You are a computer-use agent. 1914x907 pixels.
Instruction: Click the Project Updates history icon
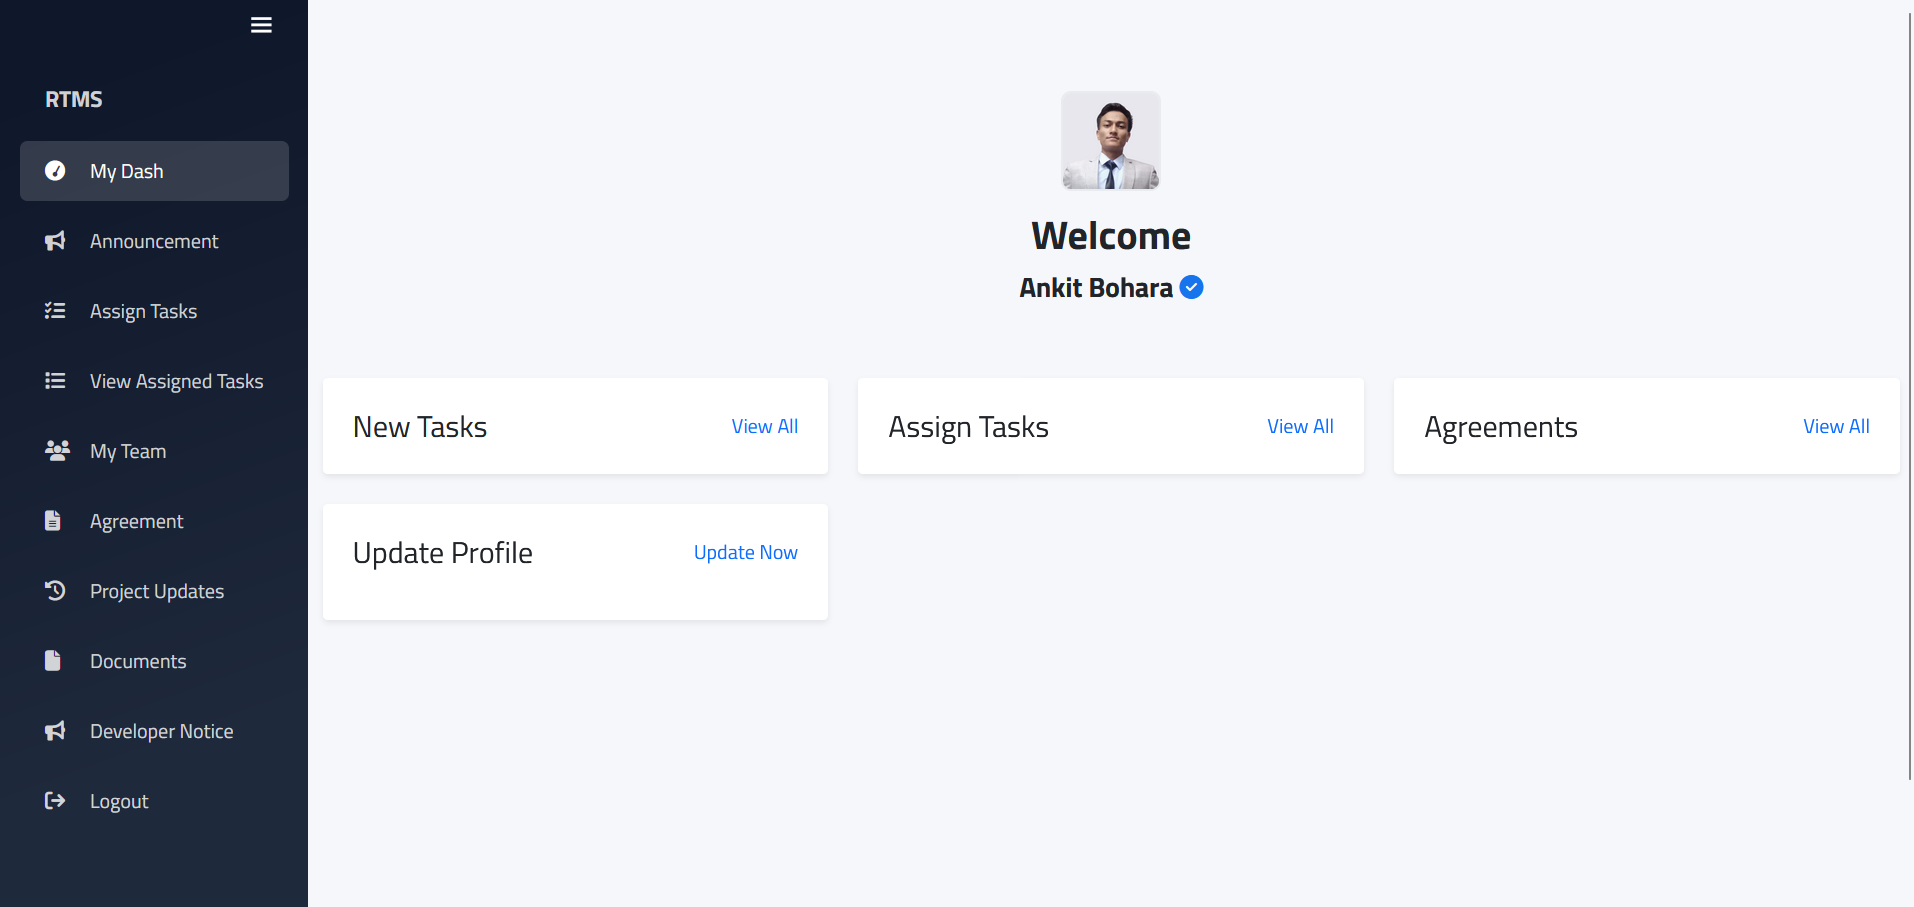[55, 591]
